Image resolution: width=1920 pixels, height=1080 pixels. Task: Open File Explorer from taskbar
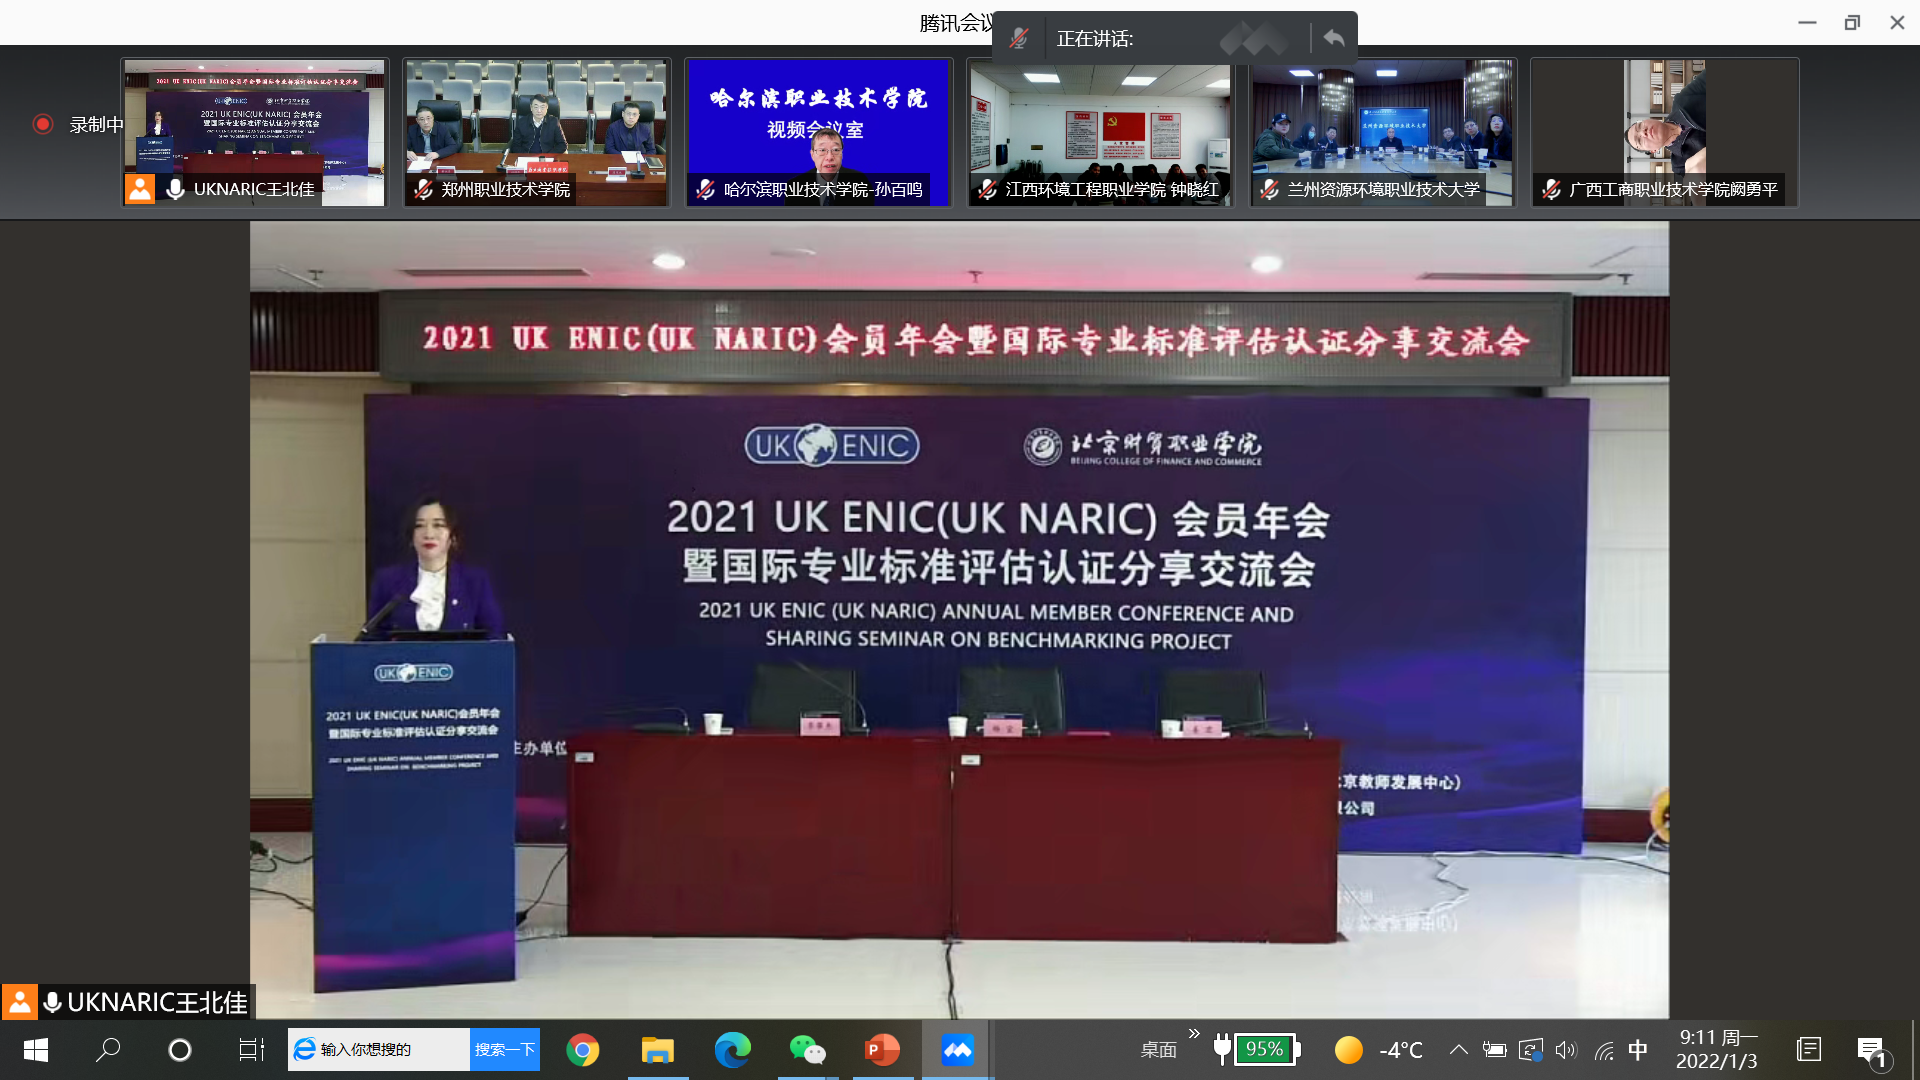coord(657,1049)
